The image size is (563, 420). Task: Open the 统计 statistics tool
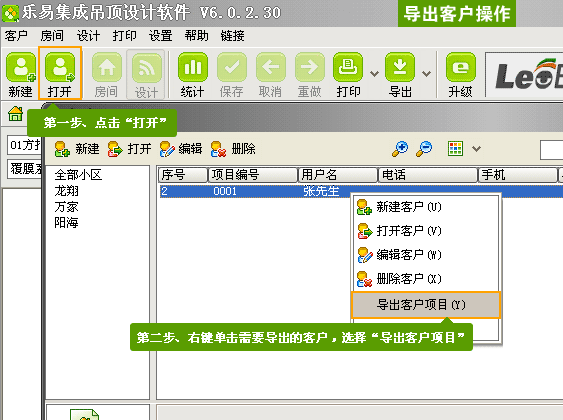[x=193, y=74]
